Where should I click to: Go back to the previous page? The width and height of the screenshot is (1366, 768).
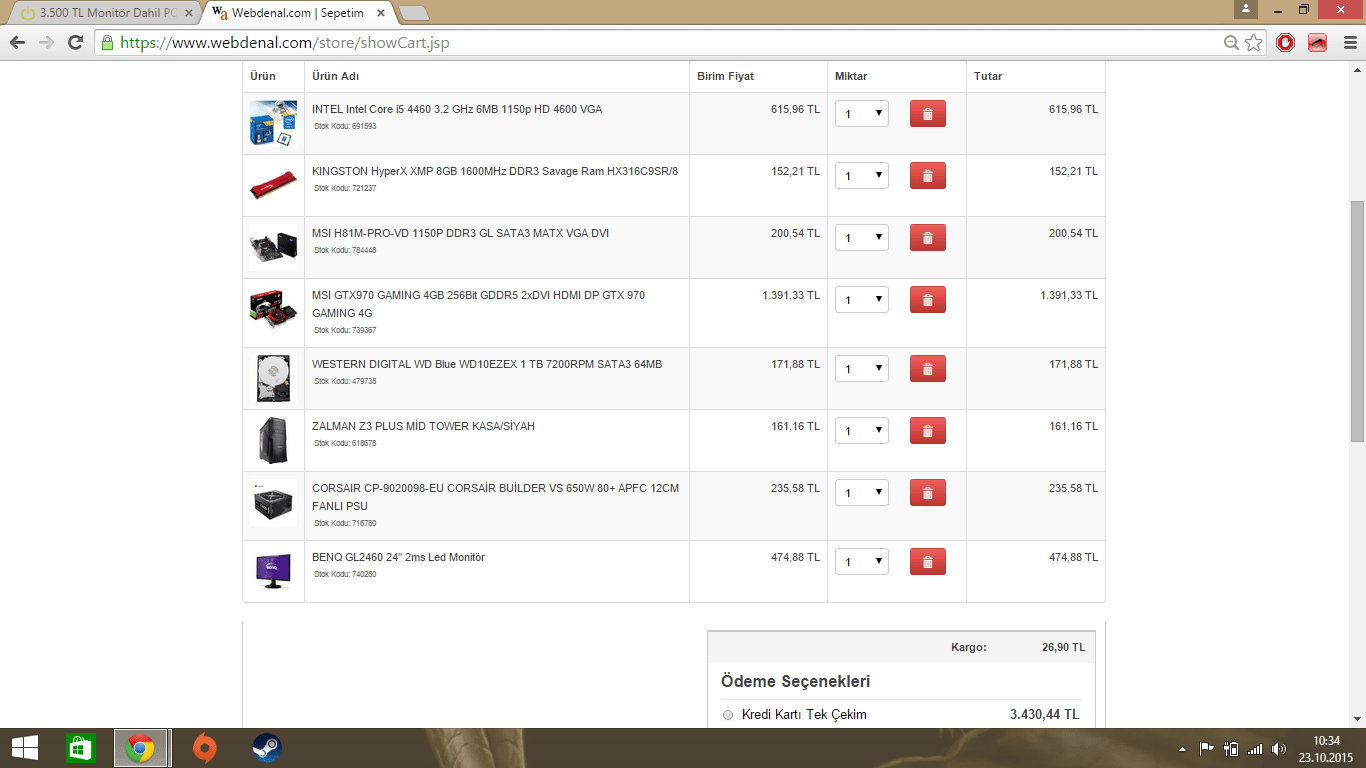coord(17,42)
